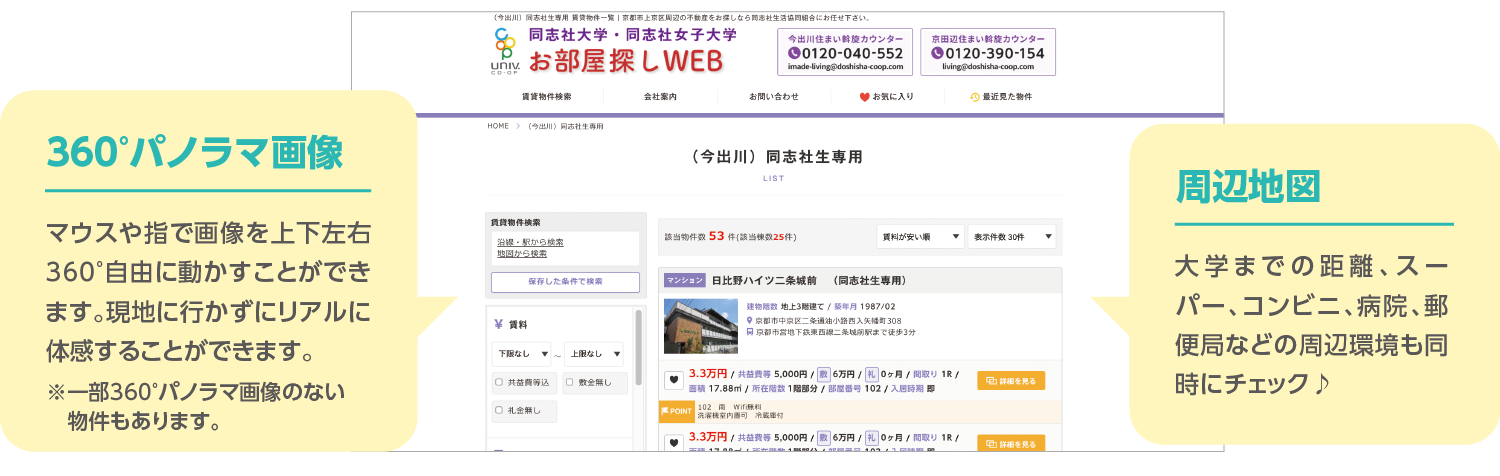Click 保存した条件で検索 button
Screen dimensions: 1500x476
[x=565, y=282]
